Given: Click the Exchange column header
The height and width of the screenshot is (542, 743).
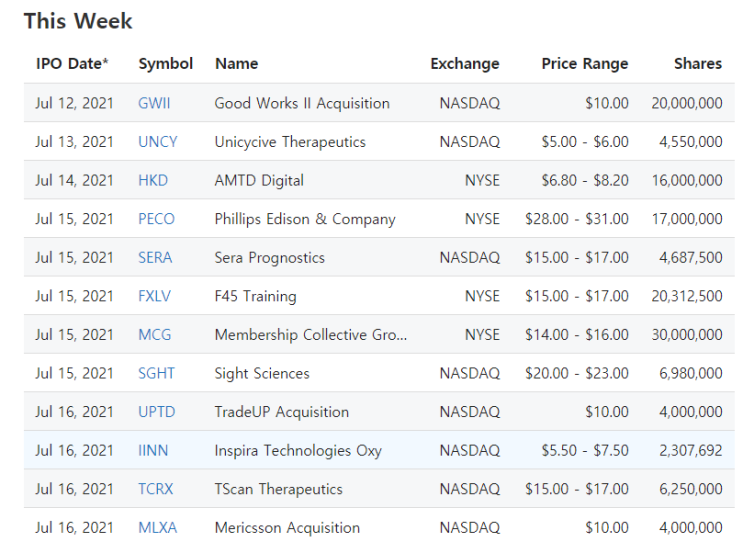Looking at the screenshot, I should tap(465, 64).
